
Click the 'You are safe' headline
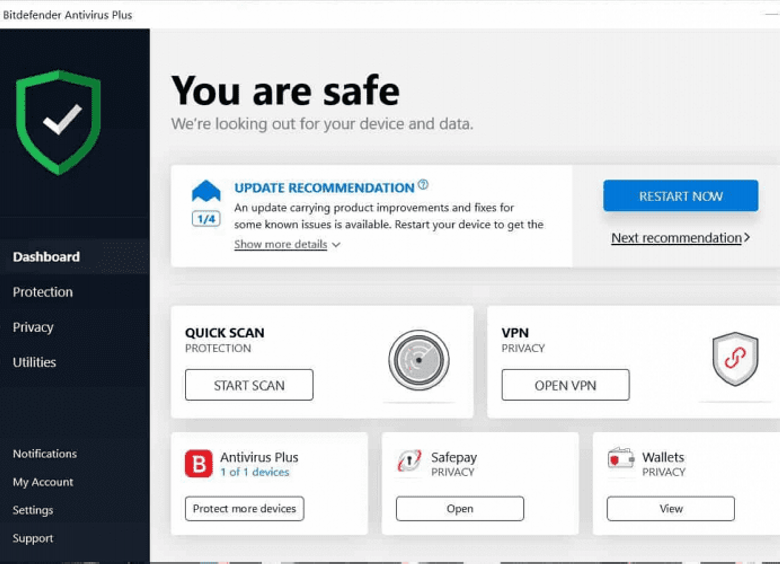(285, 91)
